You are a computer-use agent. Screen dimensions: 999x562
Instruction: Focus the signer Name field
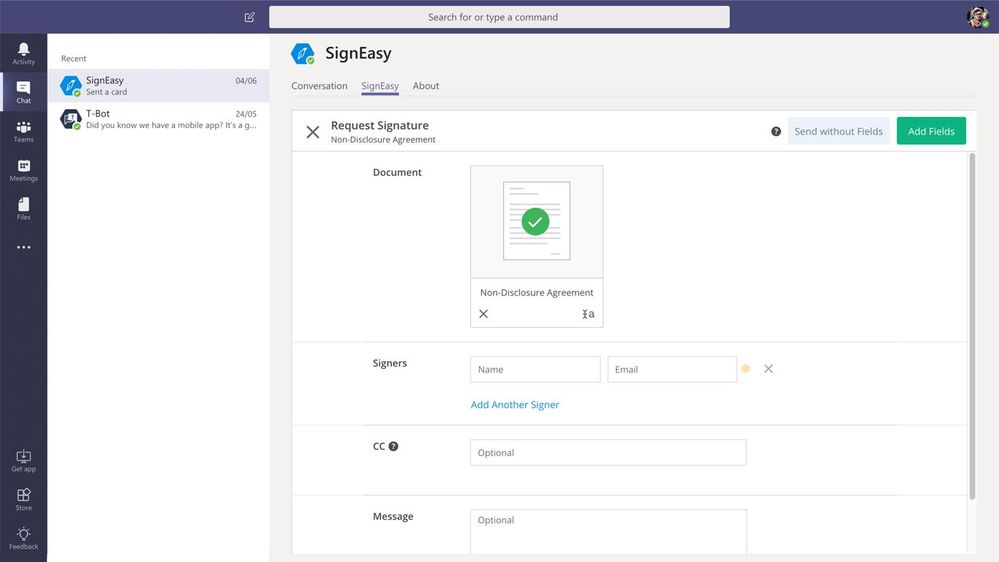pos(535,370)
